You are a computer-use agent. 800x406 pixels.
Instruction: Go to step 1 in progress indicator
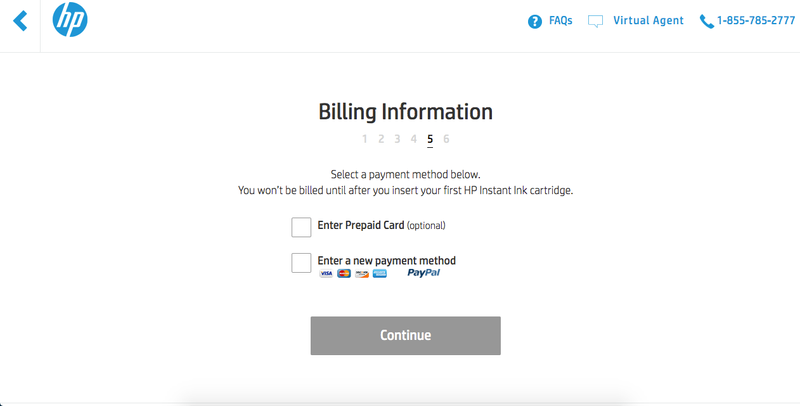(x=365, y=139)
